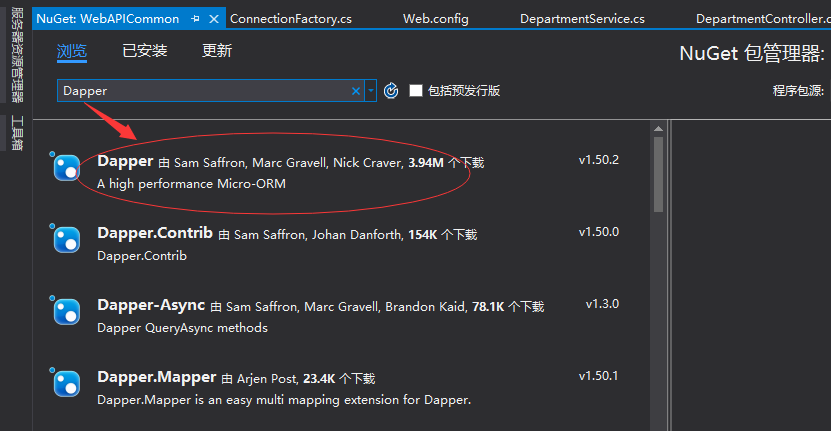The height and width of the screenshot is (431, 831).
Task: Open the DepartmentService.cs tab
Action: (582, 19)
